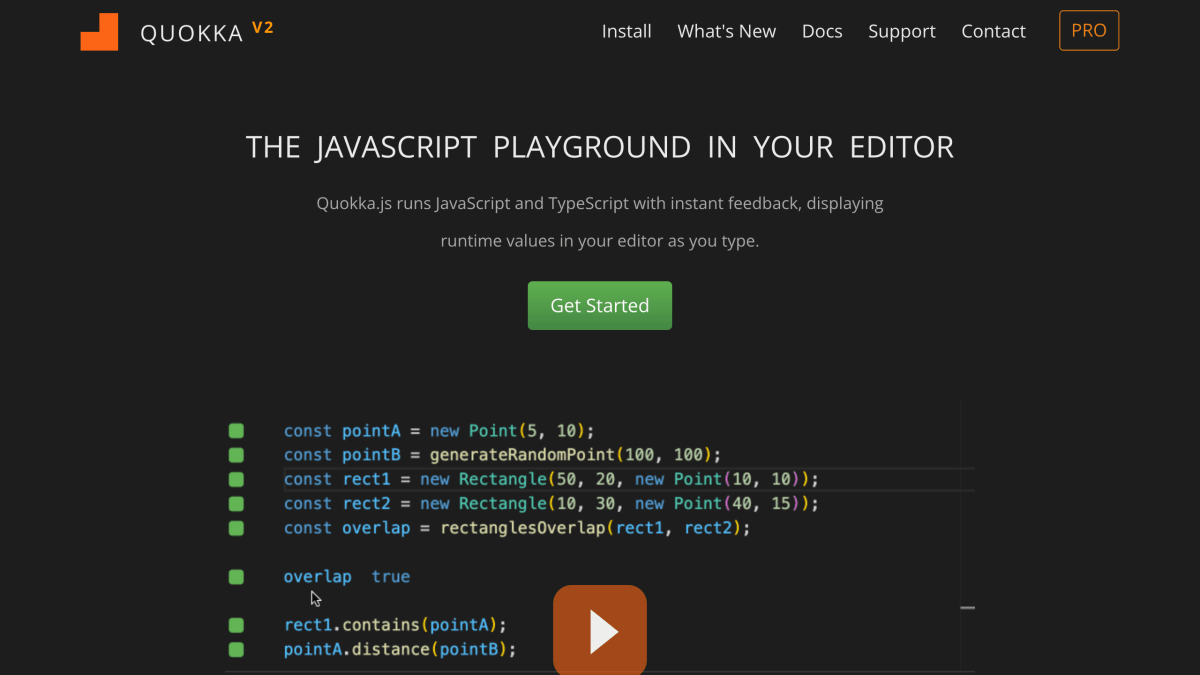The height and width of the screenshot is (675, 1200).
Task: Click green indicator beside const pointB line
Action: point(236,455)
